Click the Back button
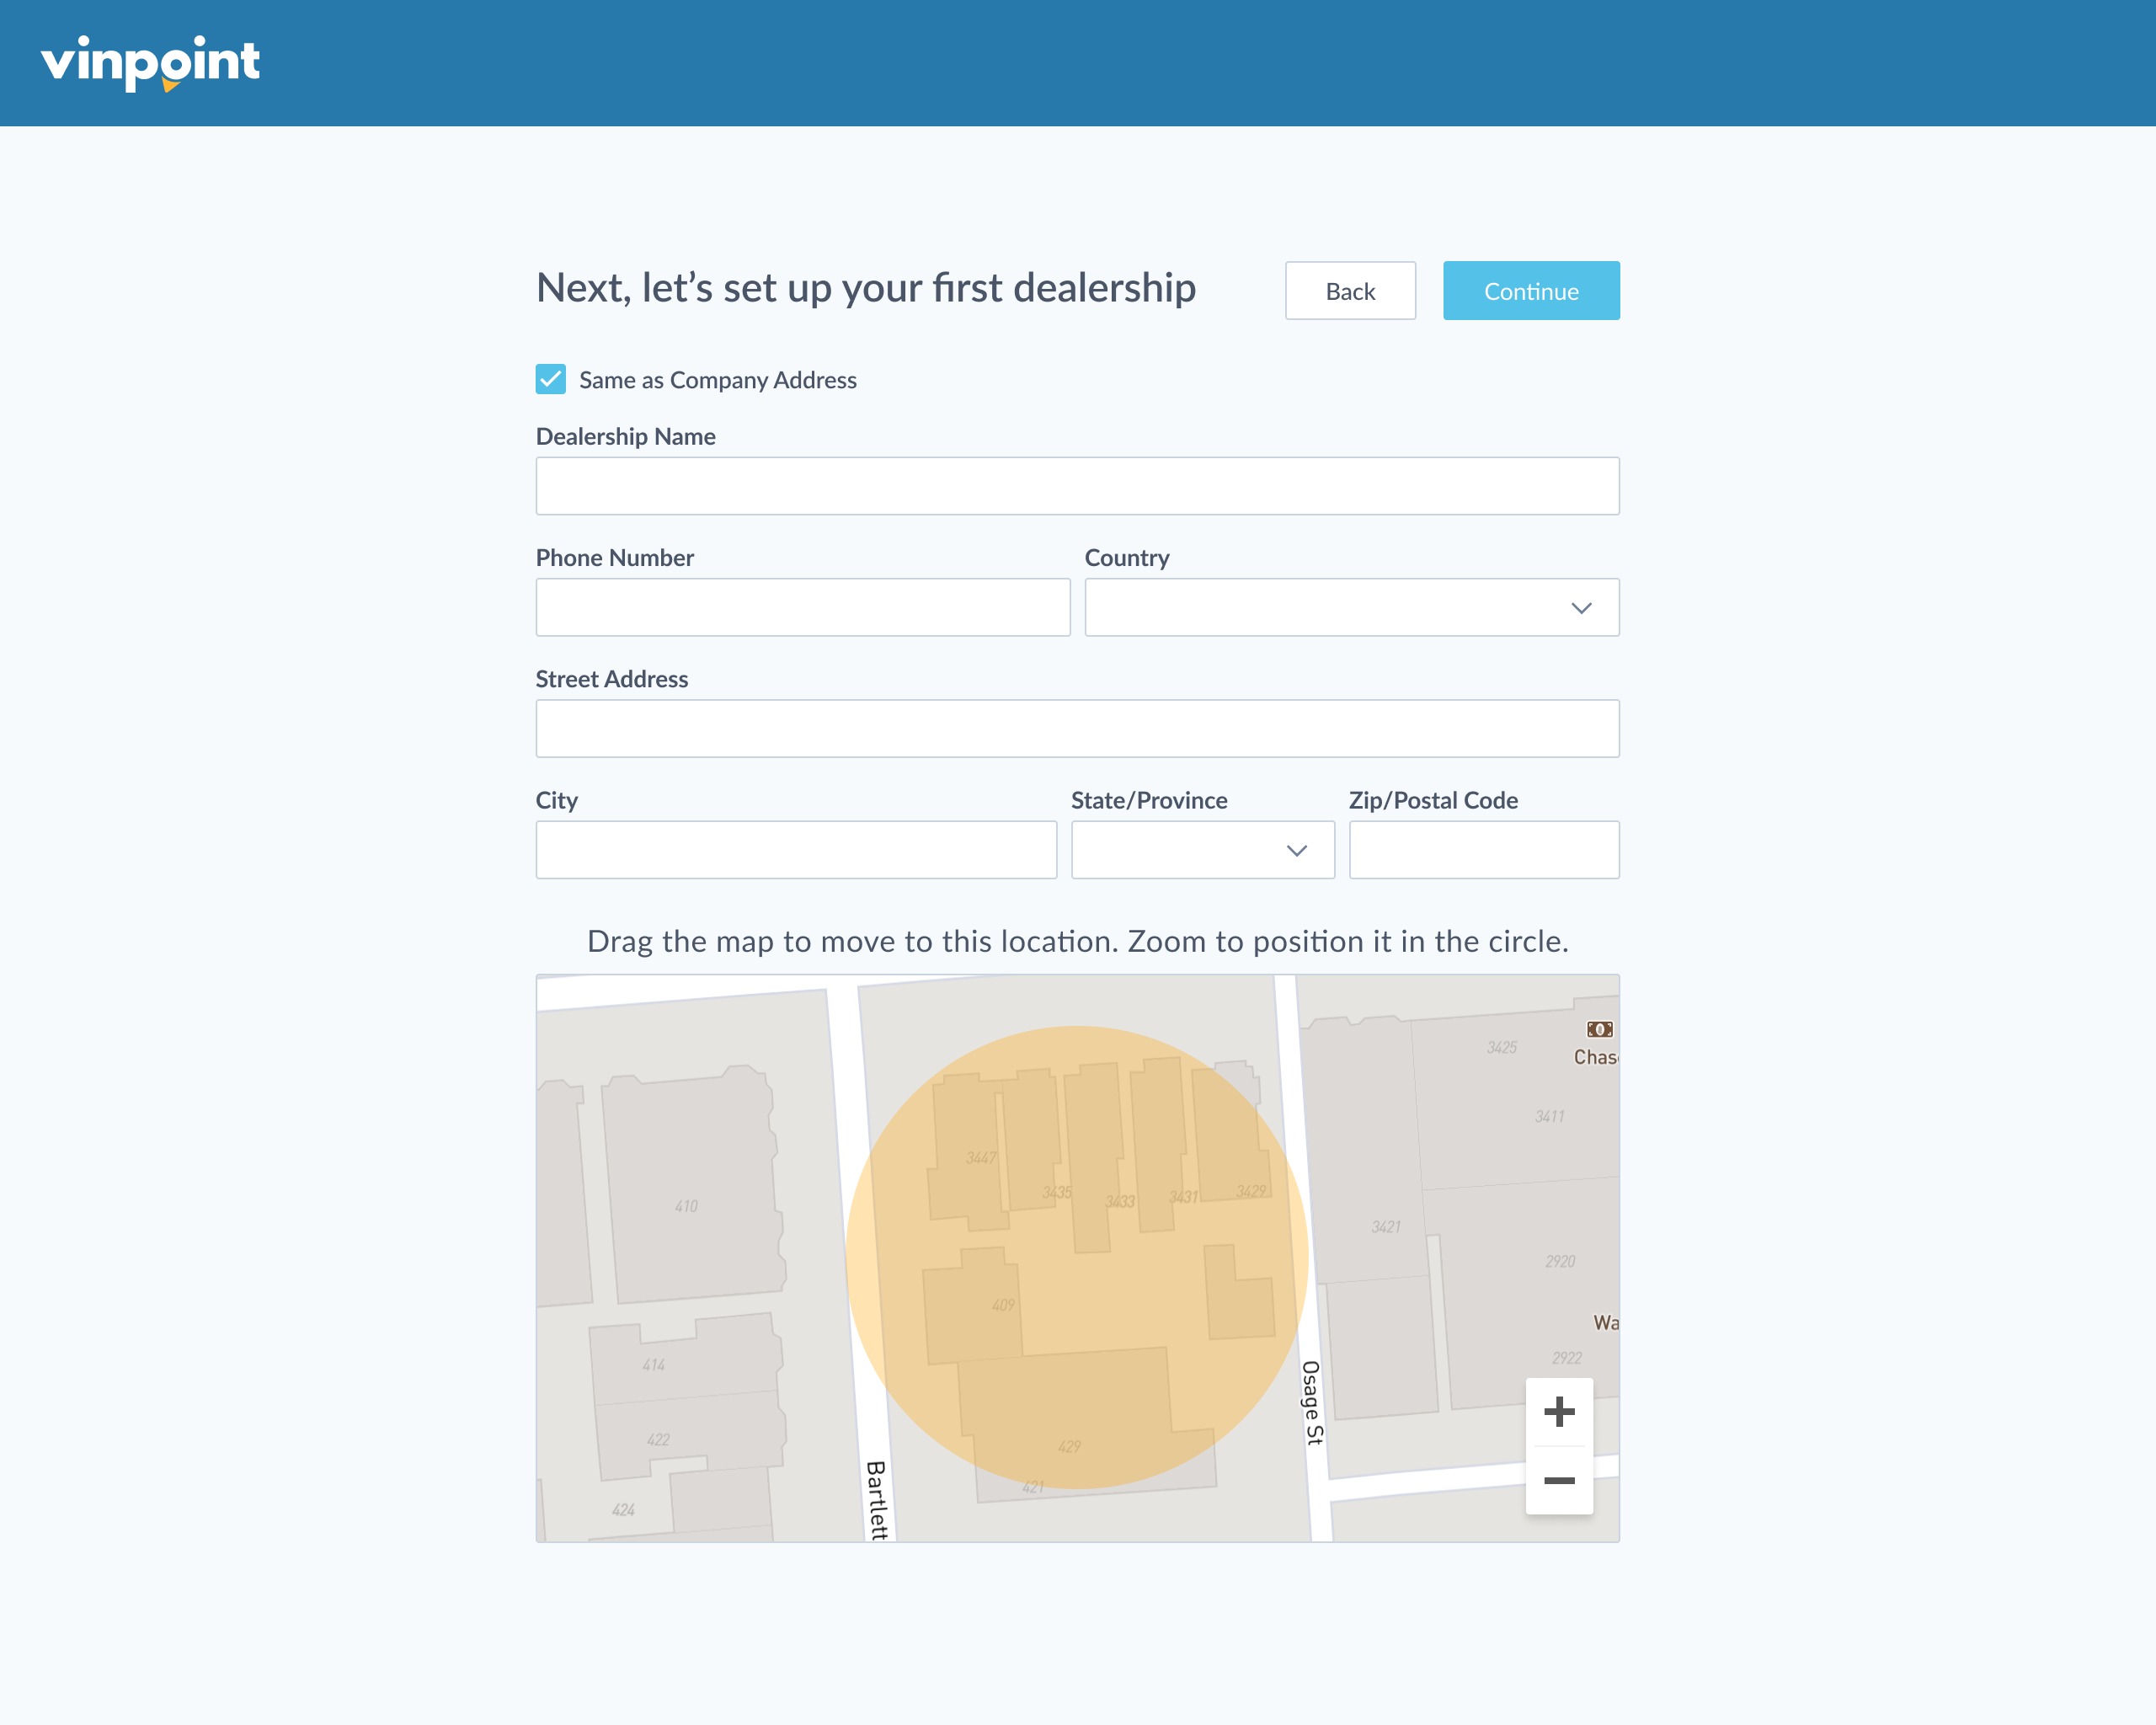The image size is (2156, 1725). [x=1350, y=290]
